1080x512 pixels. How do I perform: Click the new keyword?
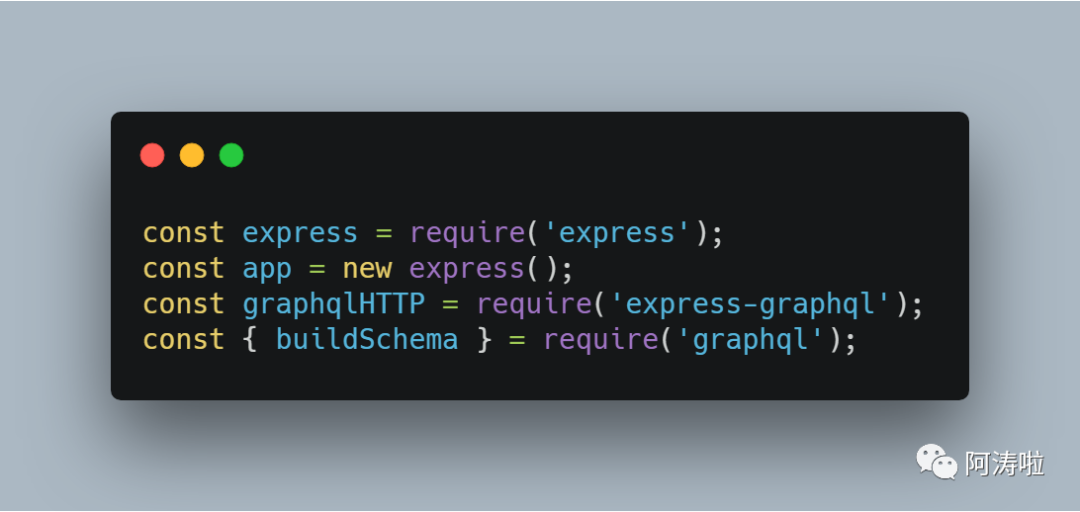coord(367,269)
